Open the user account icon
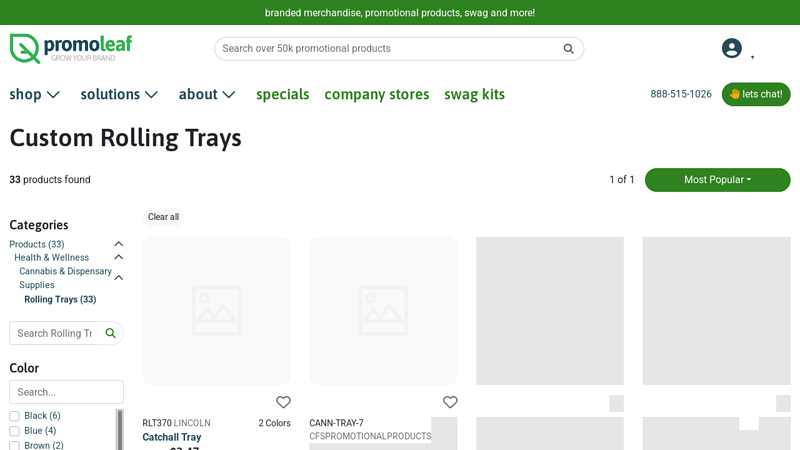 tap(732, 48)
